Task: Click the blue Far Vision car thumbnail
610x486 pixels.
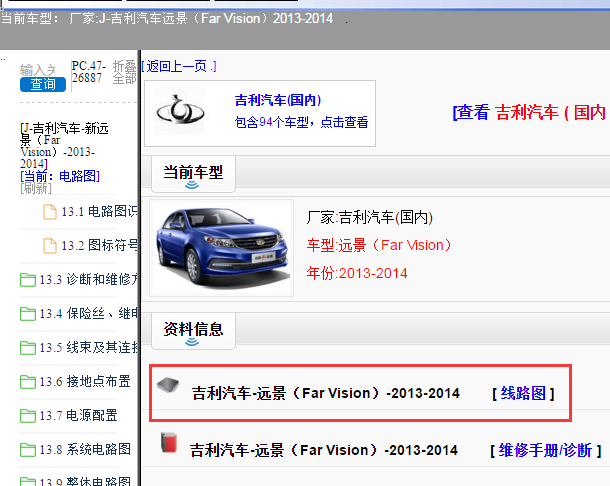Action: 221,248
